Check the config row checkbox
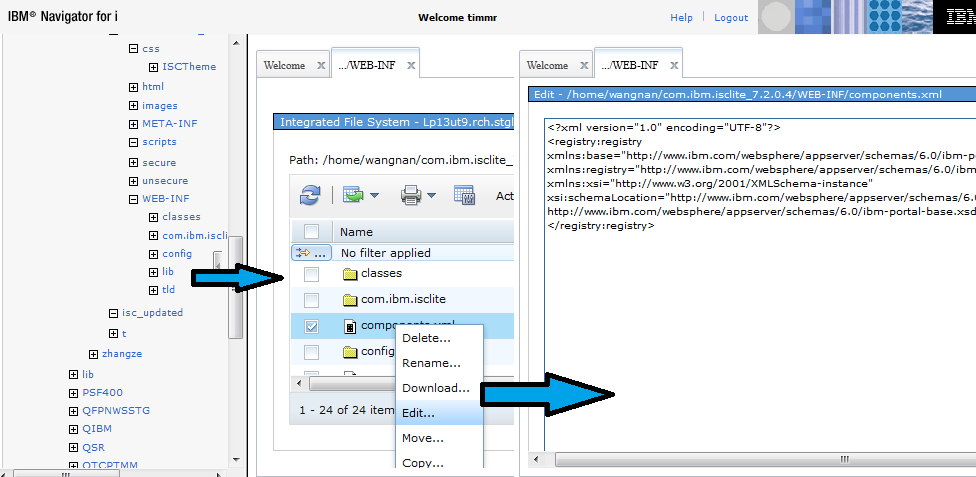This screenshot has height=477, width=976. tap(311, 353)
